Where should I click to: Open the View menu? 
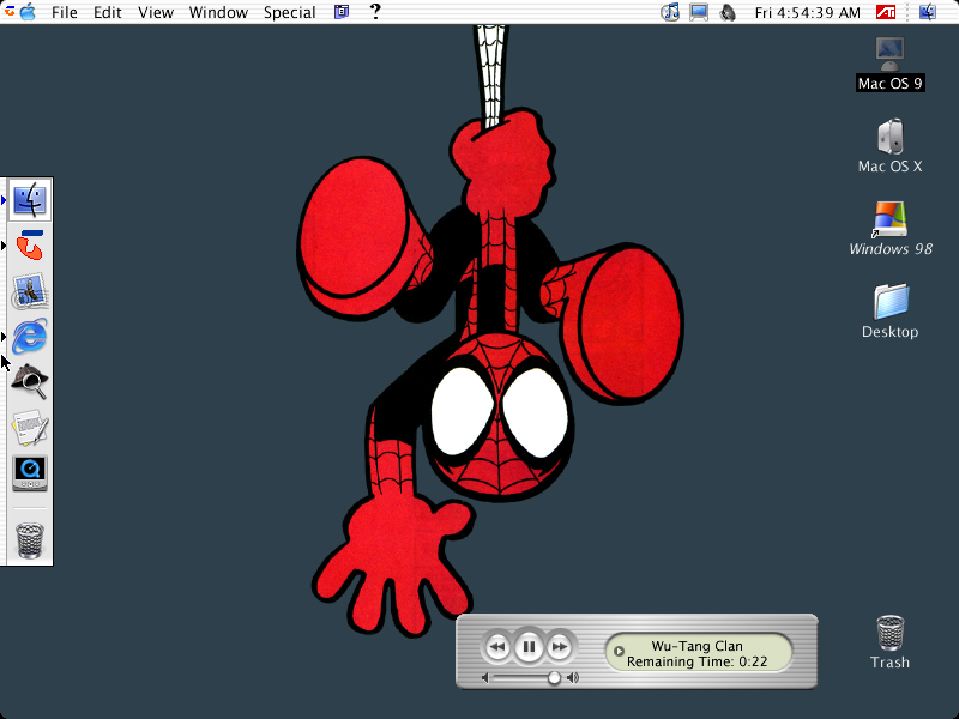point(155,12)
